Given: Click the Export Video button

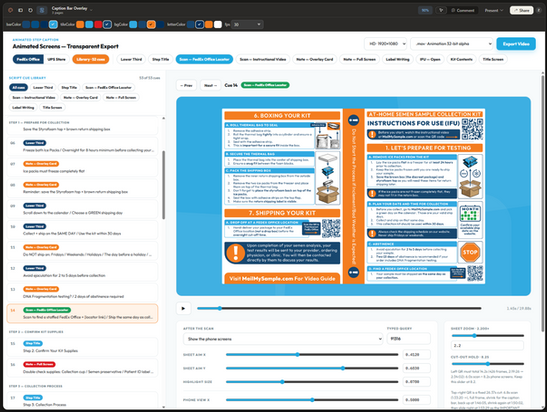Looking at the screenshot, I should (x=516, y=44).
